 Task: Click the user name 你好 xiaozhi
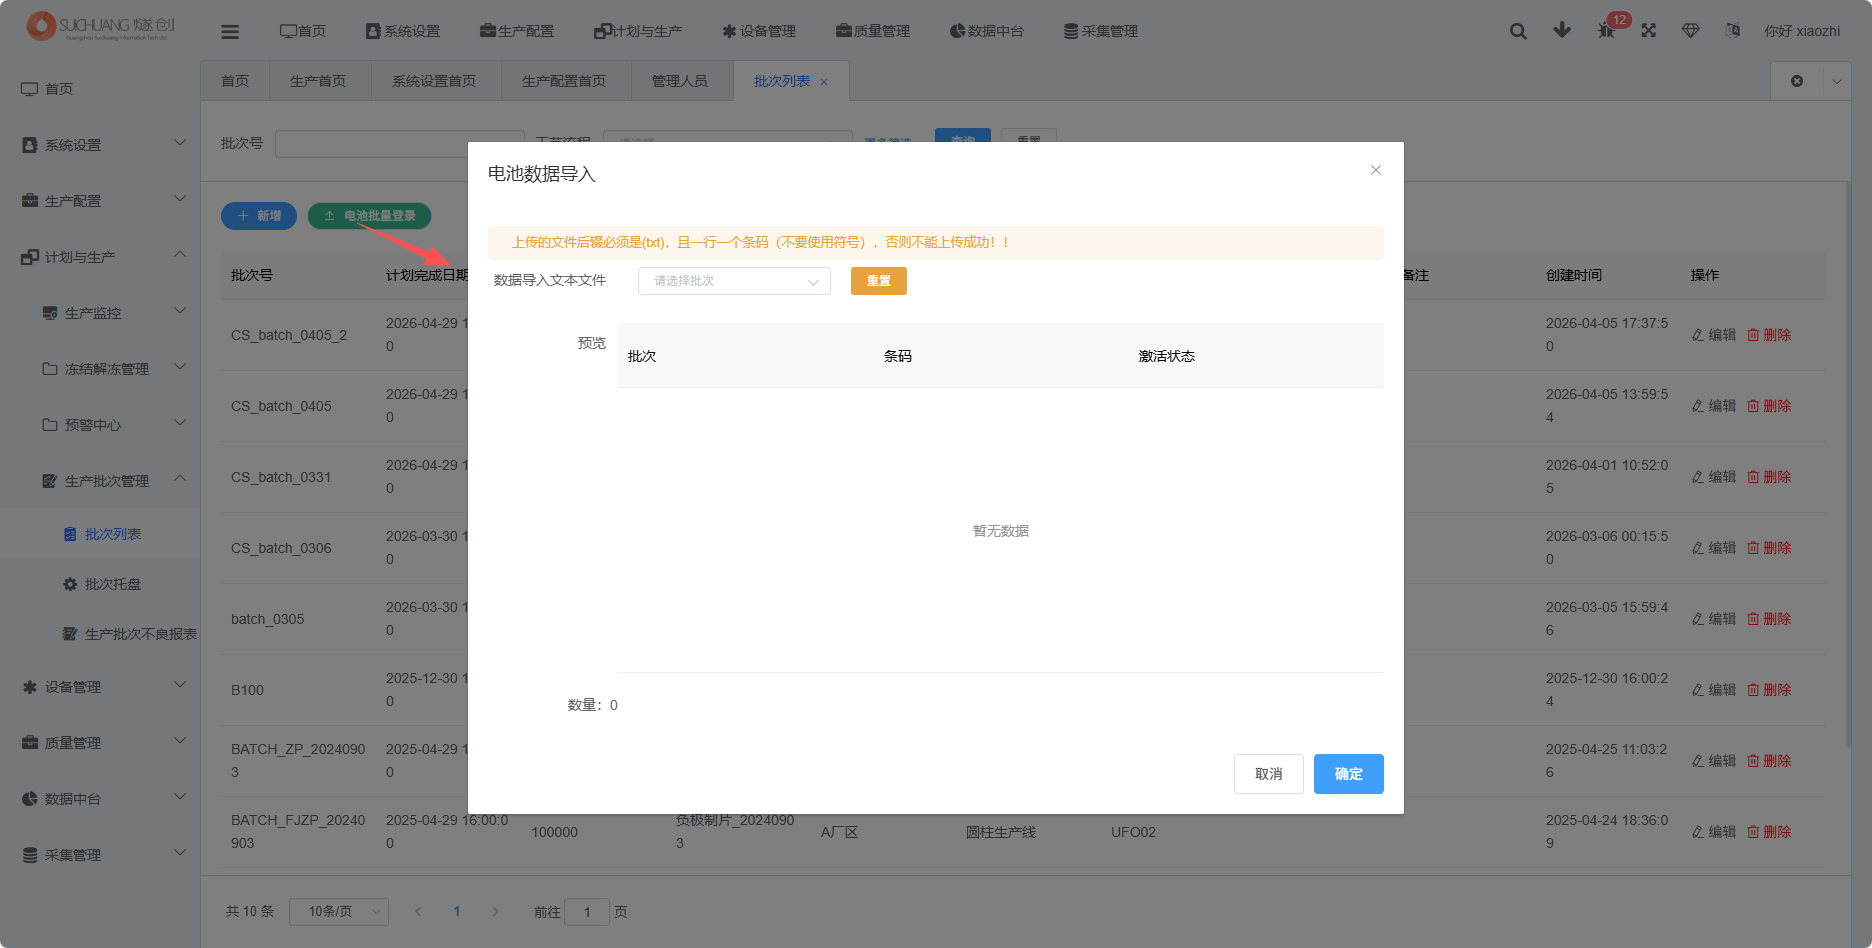[1802, 31]
